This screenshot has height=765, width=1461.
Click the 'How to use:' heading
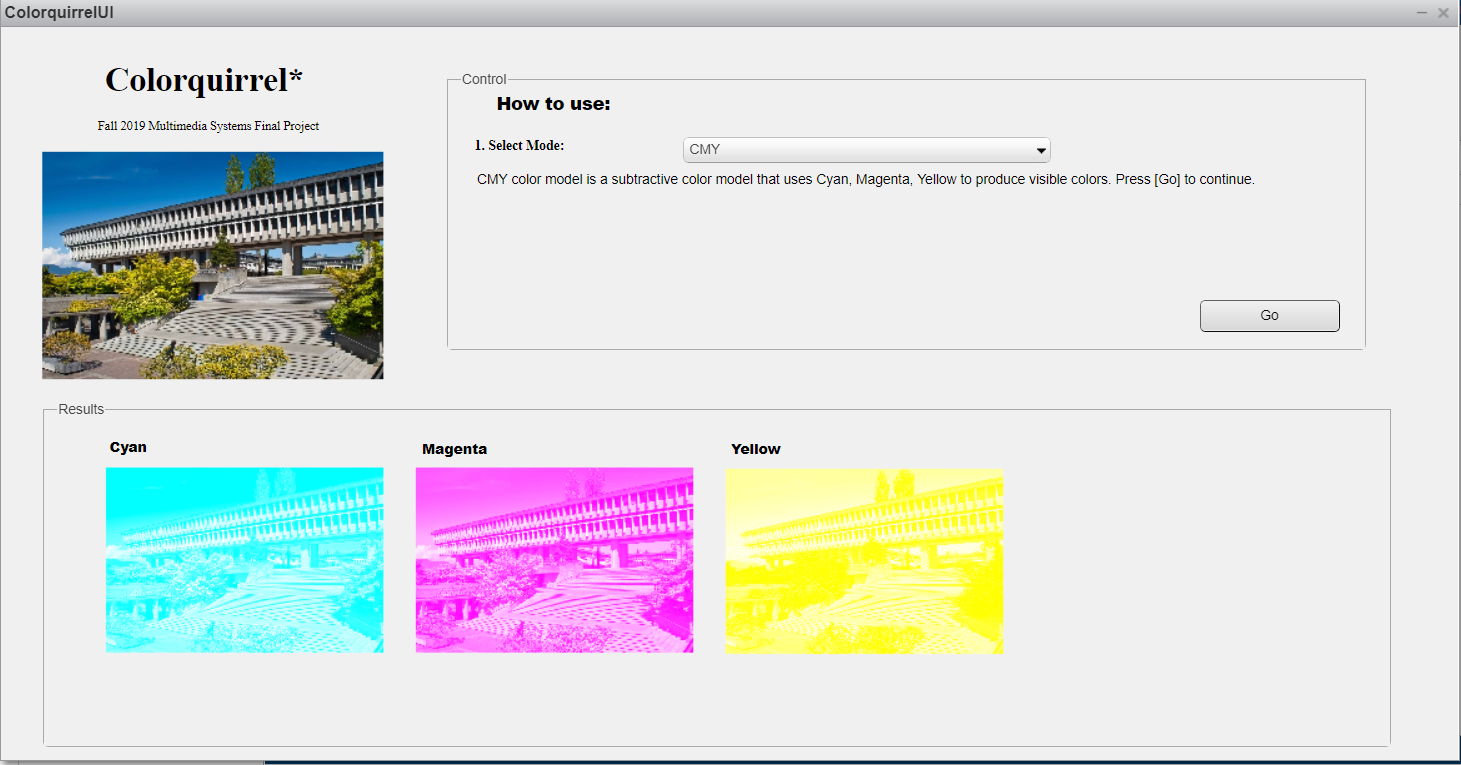pos(553,104)
